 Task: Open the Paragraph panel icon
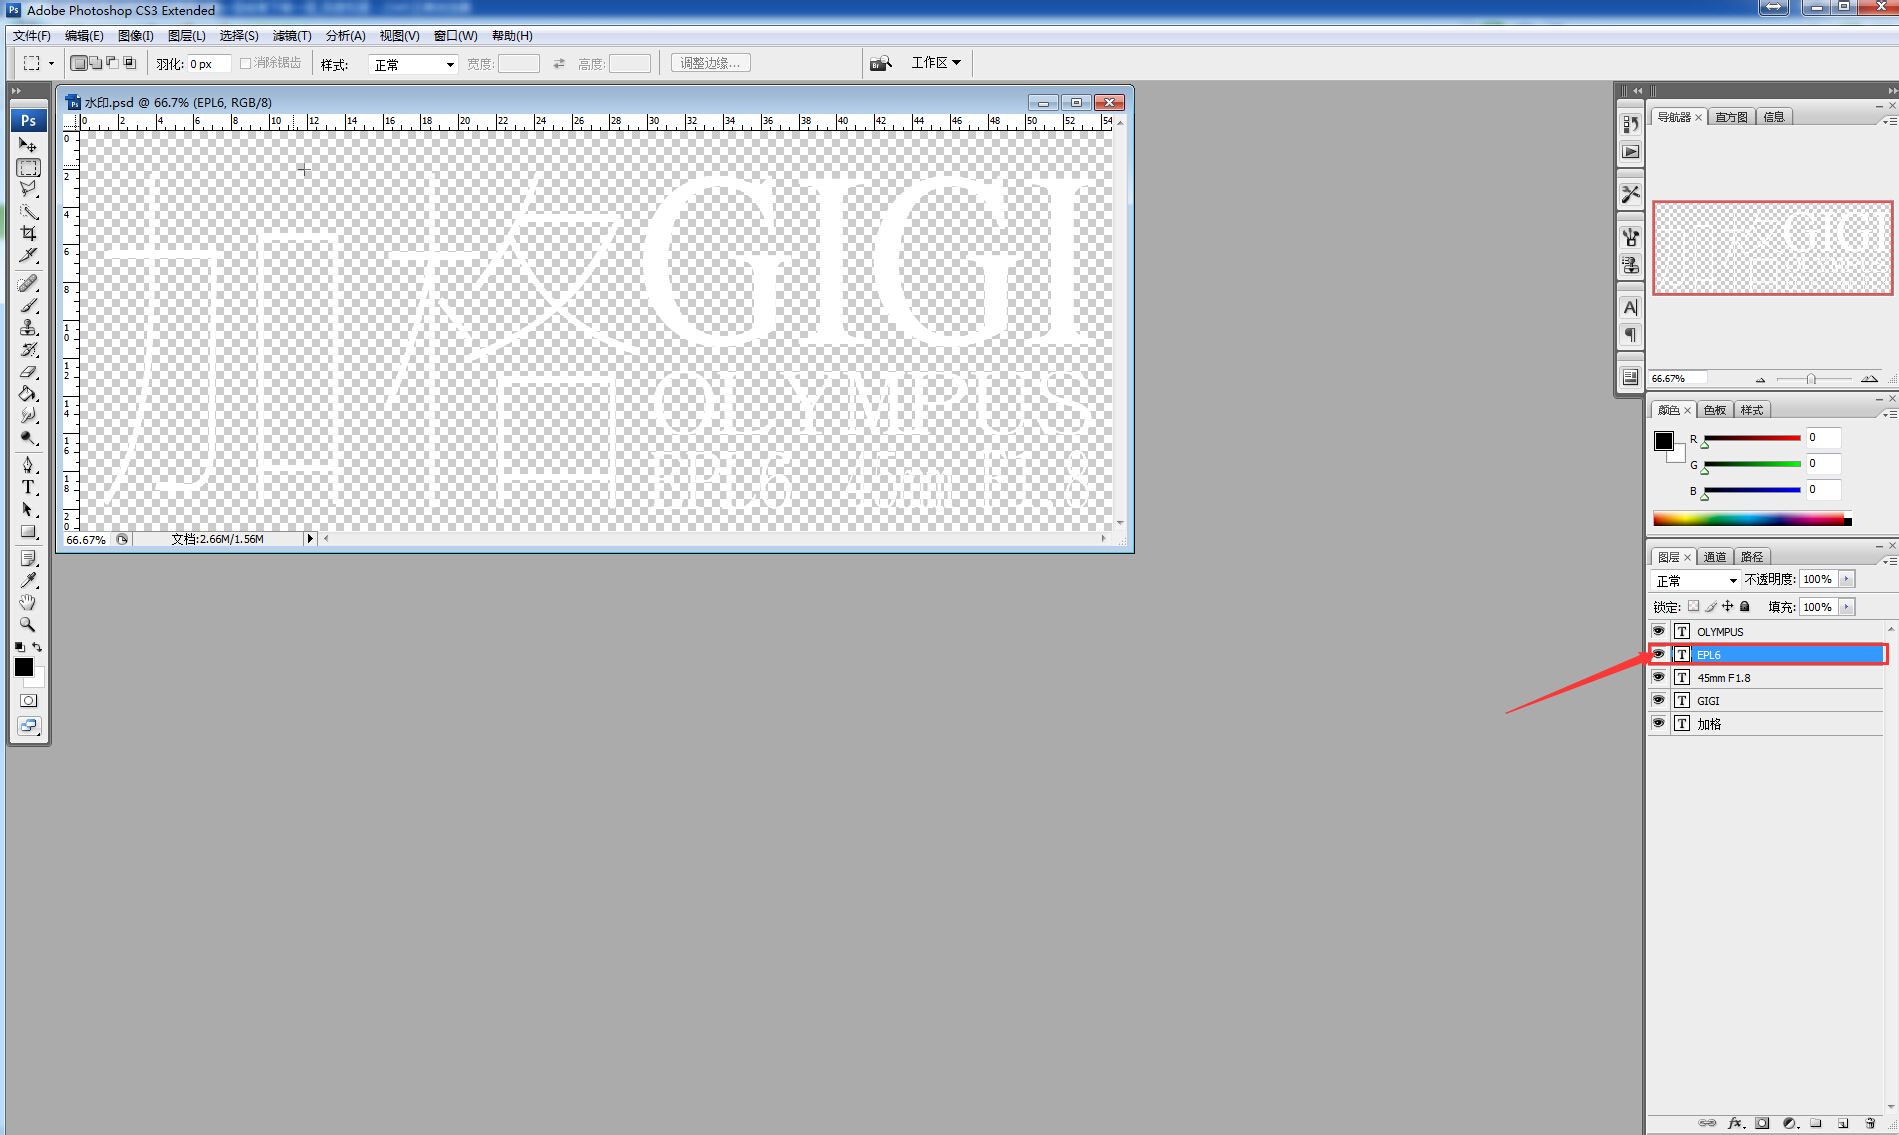pyautogui.click(x=1630, y=335)
